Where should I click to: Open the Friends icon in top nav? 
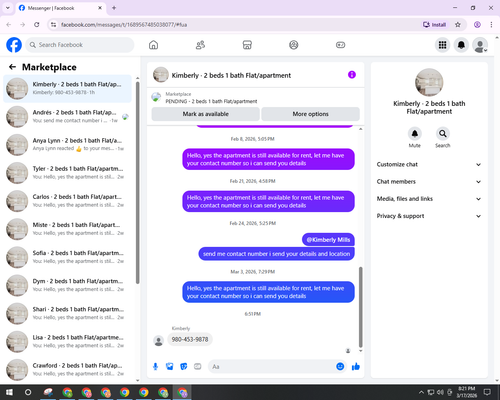pyautogui.click(x=200, y=45)
